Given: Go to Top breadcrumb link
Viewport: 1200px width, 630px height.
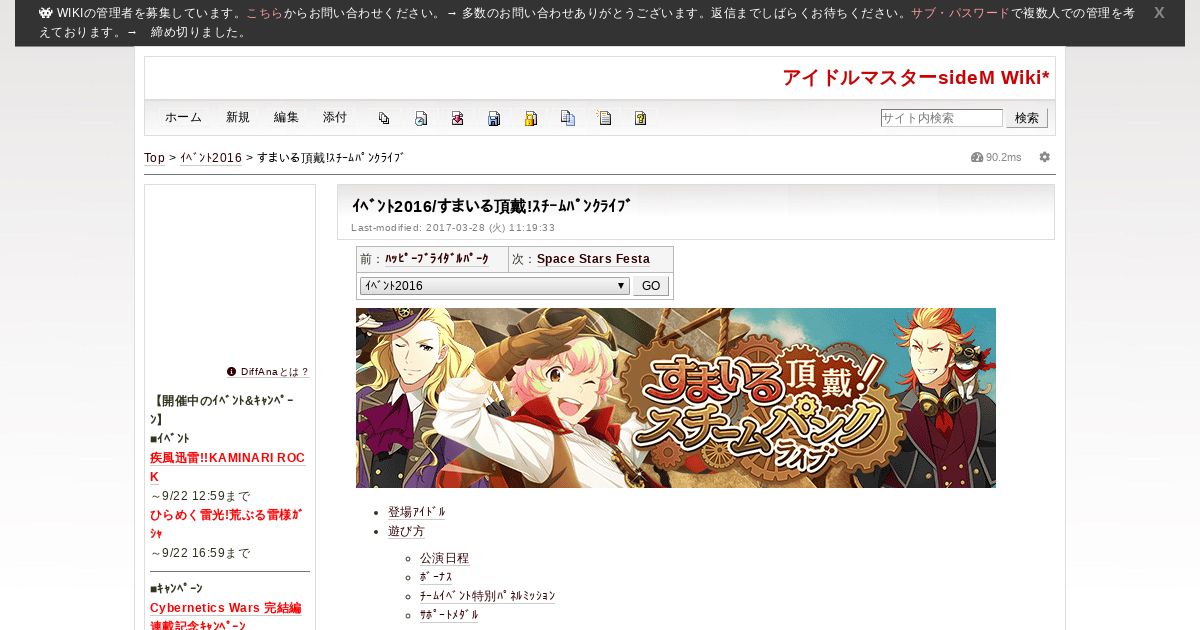Looking at the screenshot, I should (x=154, y=158).
